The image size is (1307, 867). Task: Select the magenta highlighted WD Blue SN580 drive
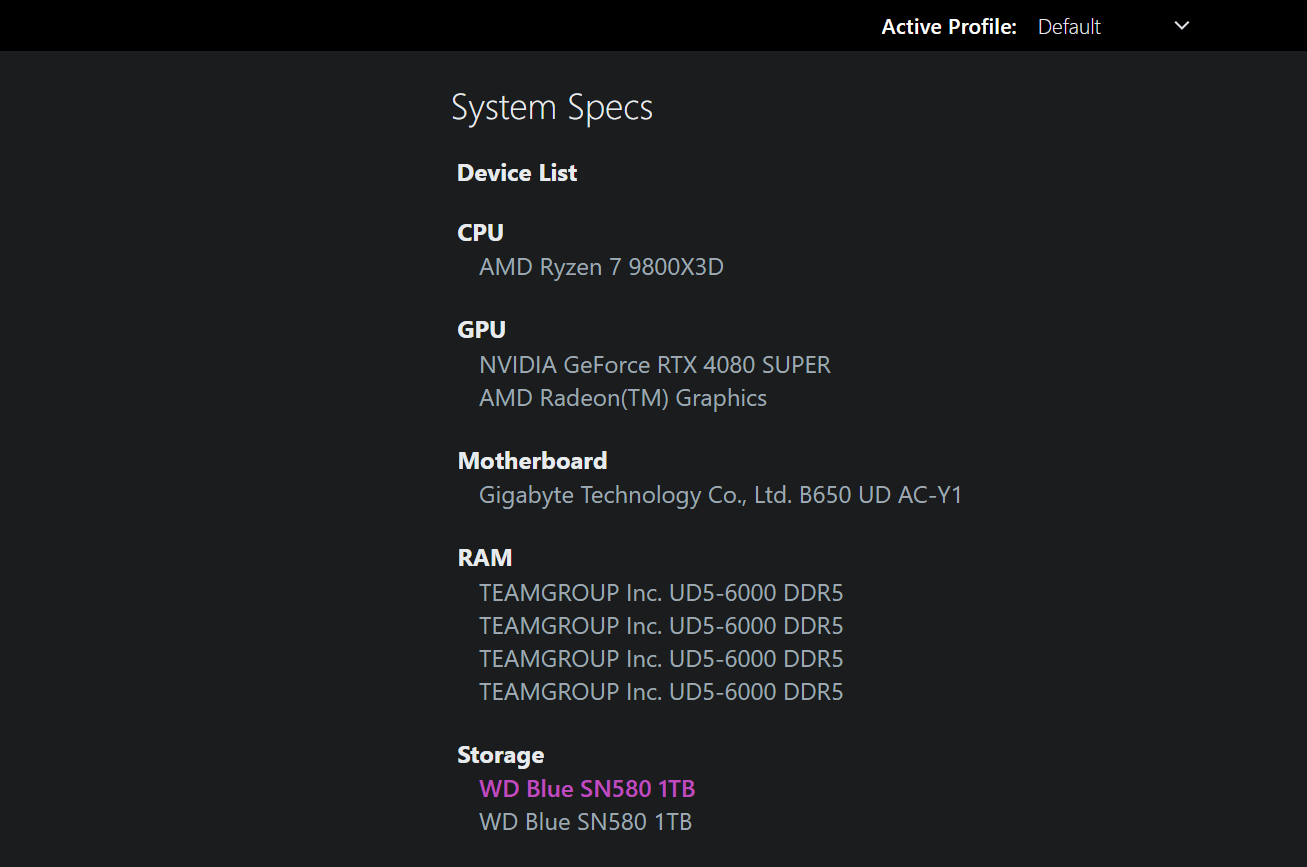pyautogui.click(x=587, y=789)
